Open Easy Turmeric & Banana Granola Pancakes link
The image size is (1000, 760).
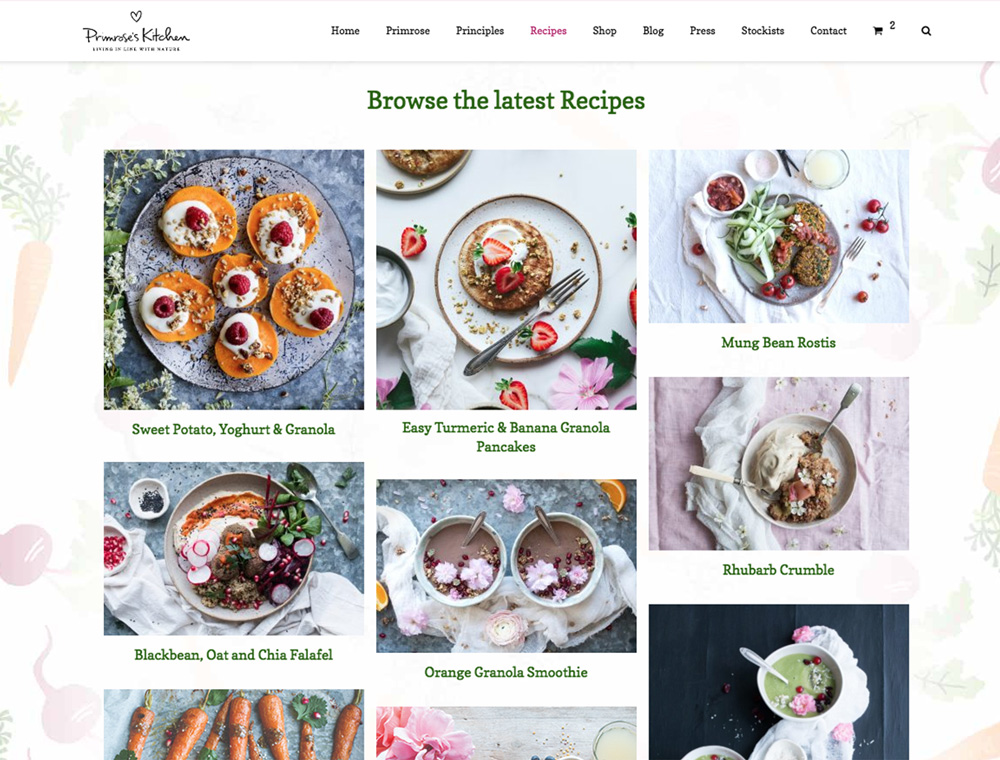506,437
